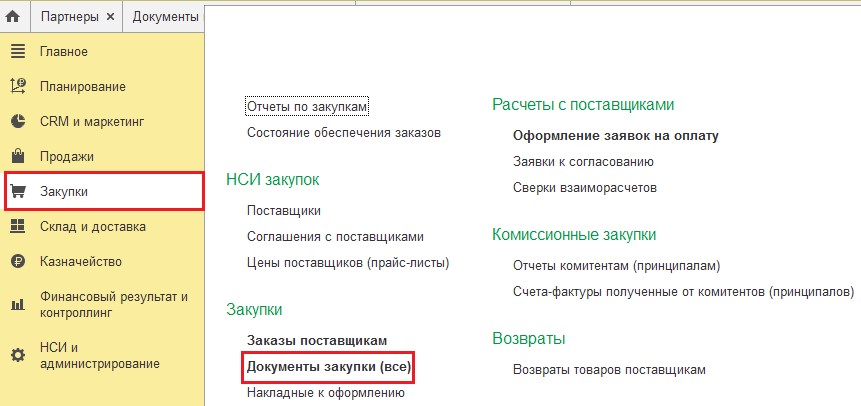Click Оформление заявок на оплату
The height and width of the screenshot is (406, 861).
616,136
